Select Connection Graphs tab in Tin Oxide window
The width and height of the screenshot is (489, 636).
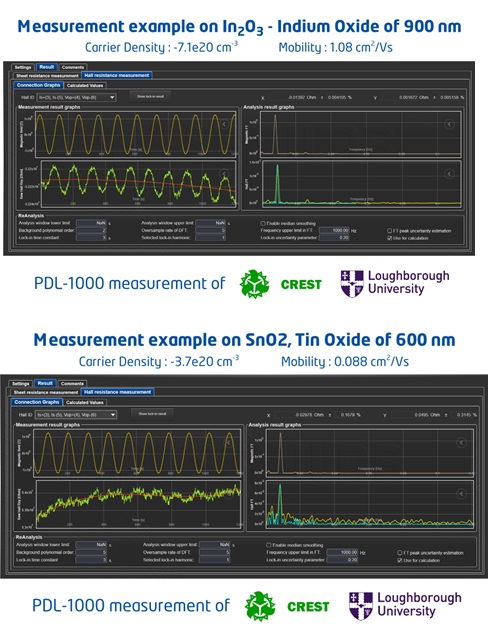point(37,402)
